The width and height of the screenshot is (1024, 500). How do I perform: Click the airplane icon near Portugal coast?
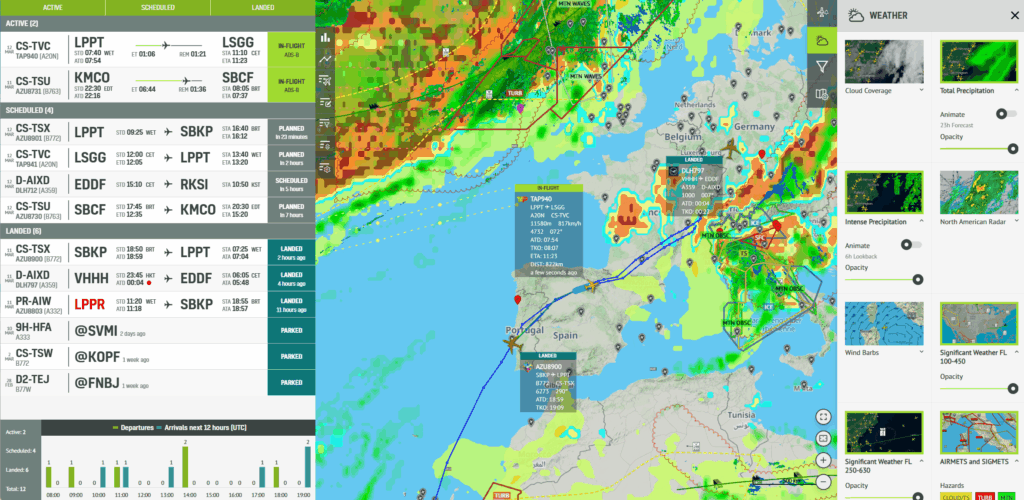click(512, 342)
